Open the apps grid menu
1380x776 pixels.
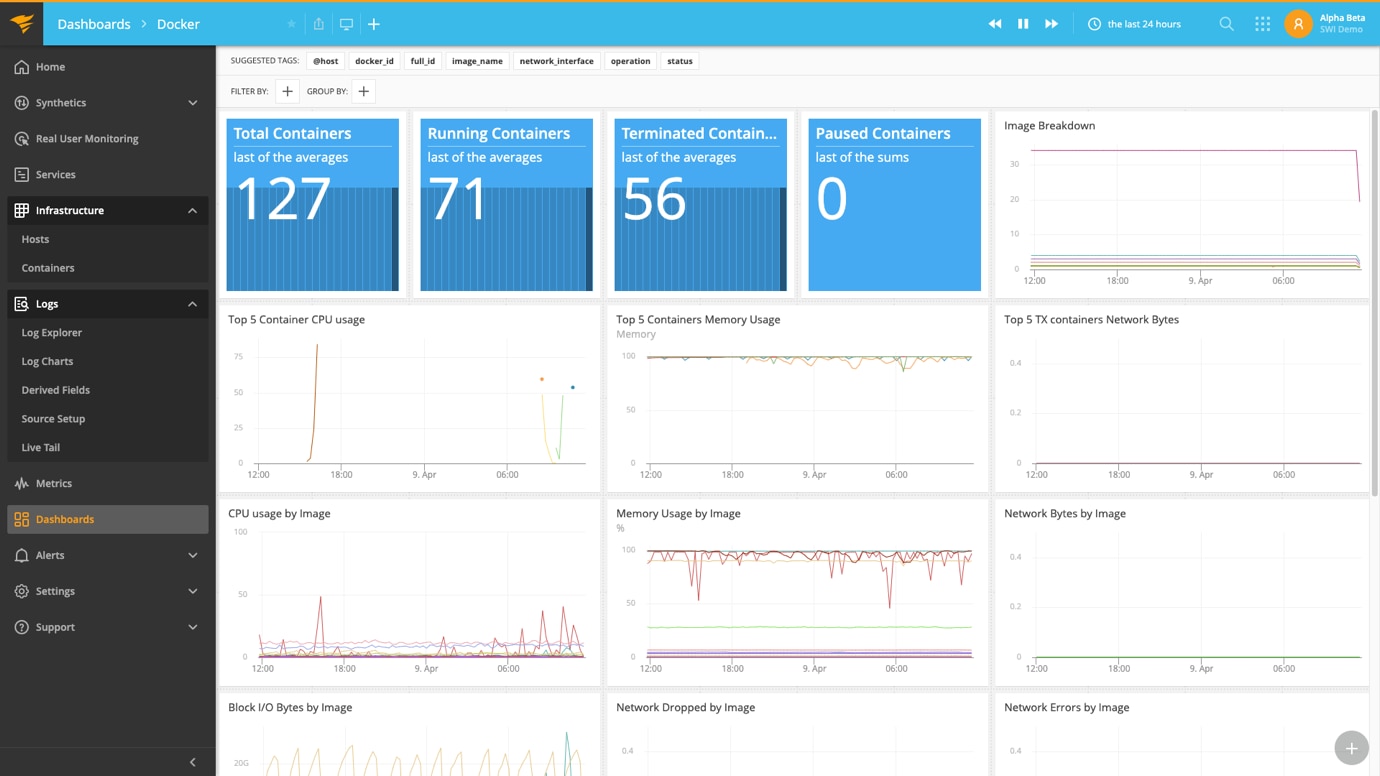tap(1262, 24)
